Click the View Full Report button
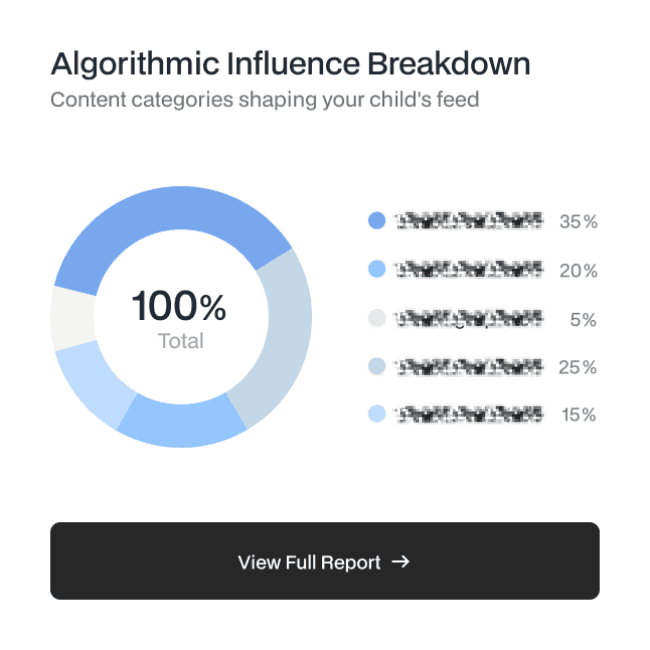The height and width of the screenshot is (650, 650). pos(324,561)
